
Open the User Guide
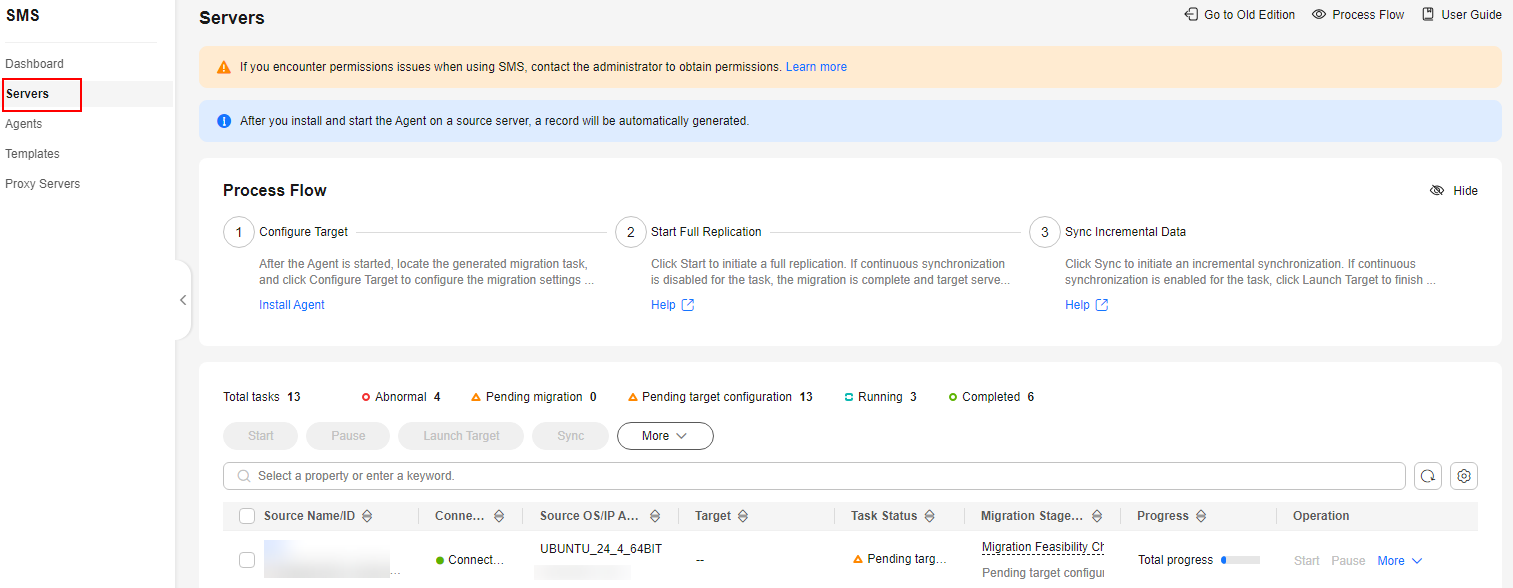(1462, 15)
